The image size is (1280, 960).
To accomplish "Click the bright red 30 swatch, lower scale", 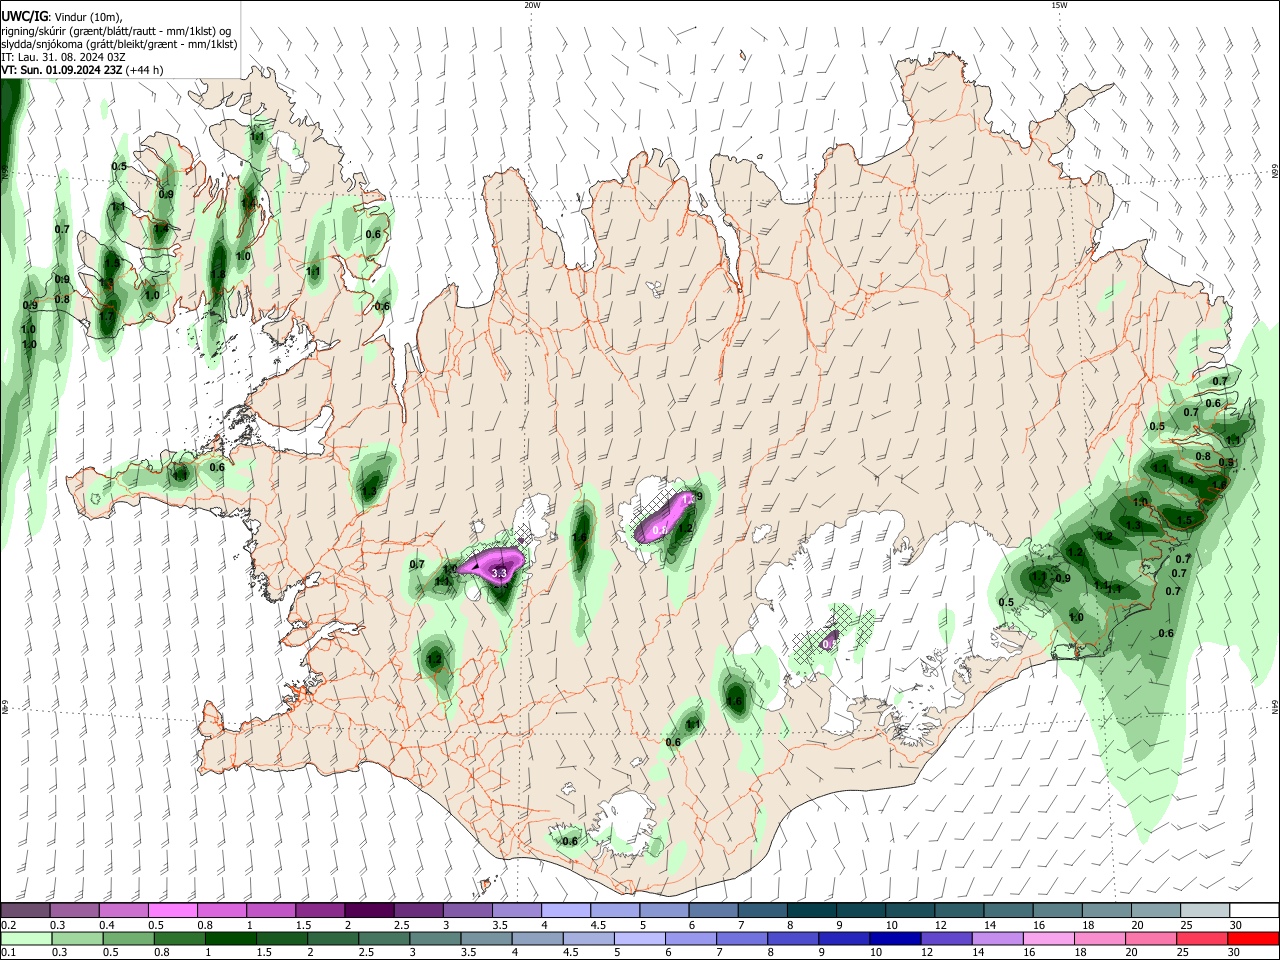I will (1253, 939).
